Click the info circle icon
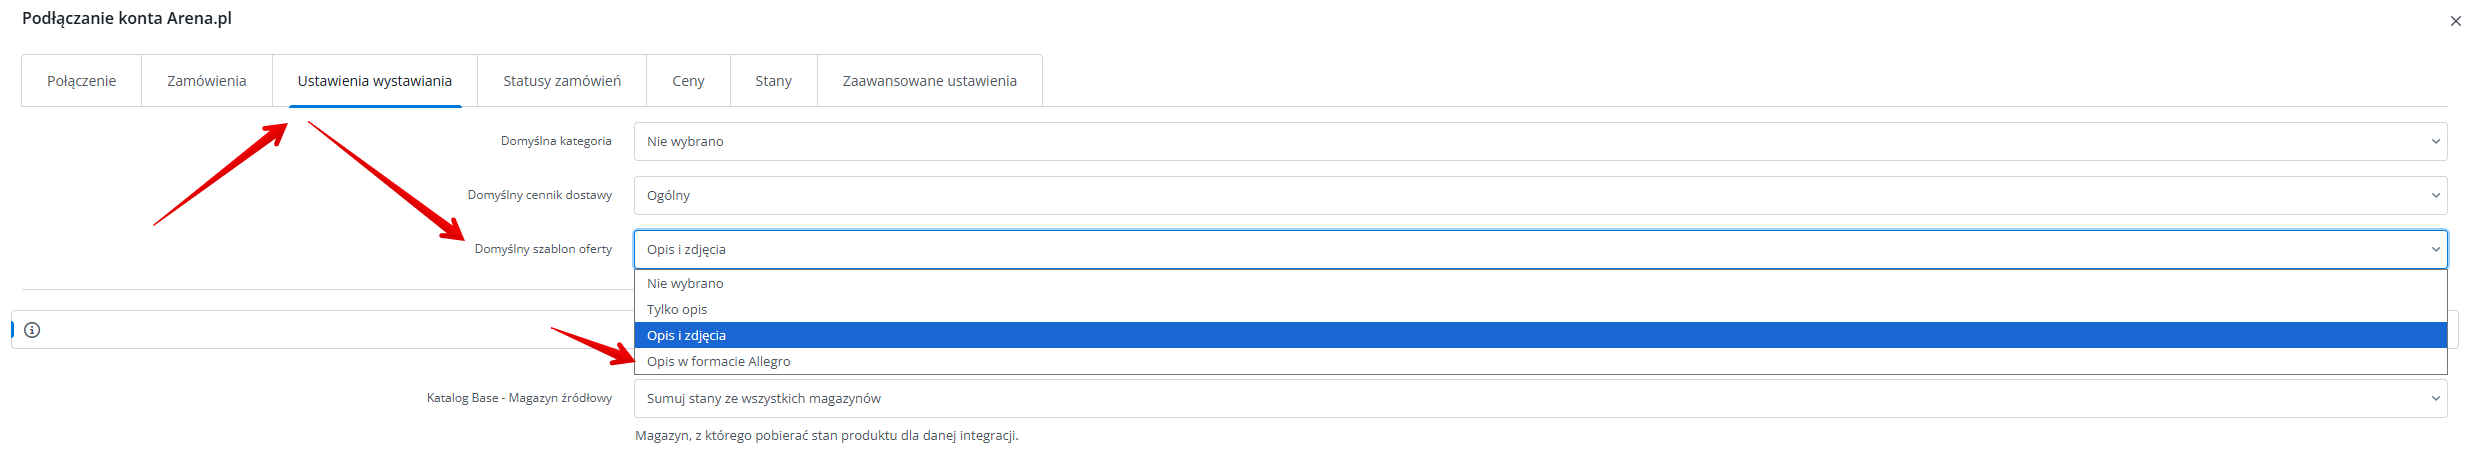The width and height of the screenshot is (2477, 459). (32, 330)
